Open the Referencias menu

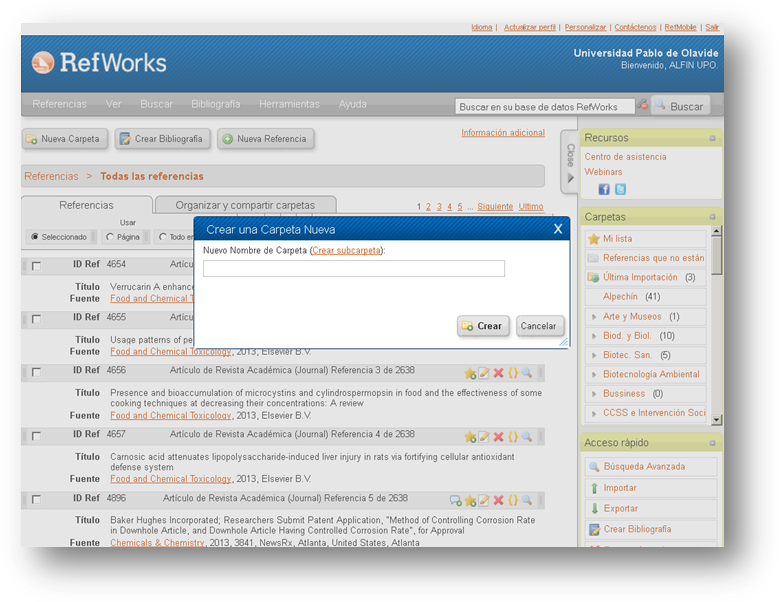point(59,104)
